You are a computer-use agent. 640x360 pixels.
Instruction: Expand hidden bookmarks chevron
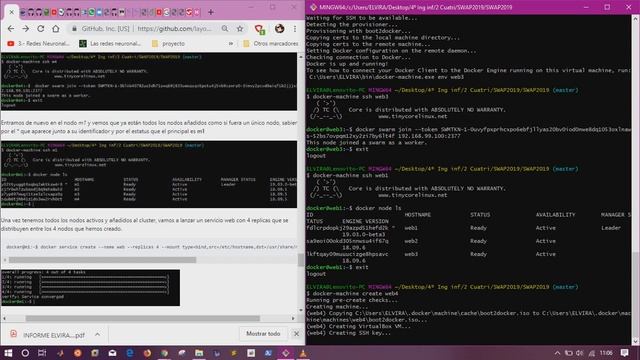coord(231,43)
